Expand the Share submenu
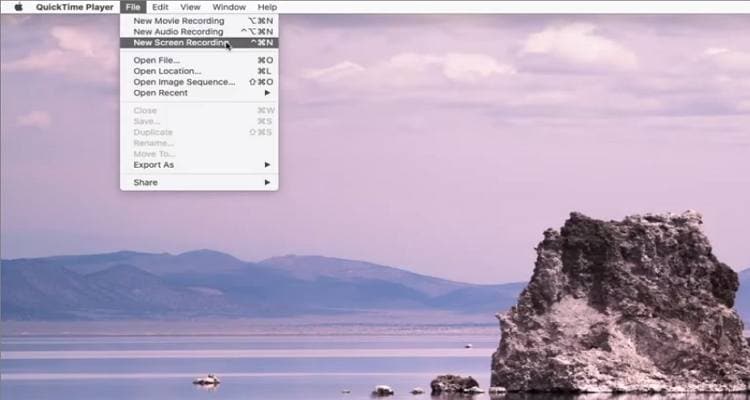 (x=199, y=182)
